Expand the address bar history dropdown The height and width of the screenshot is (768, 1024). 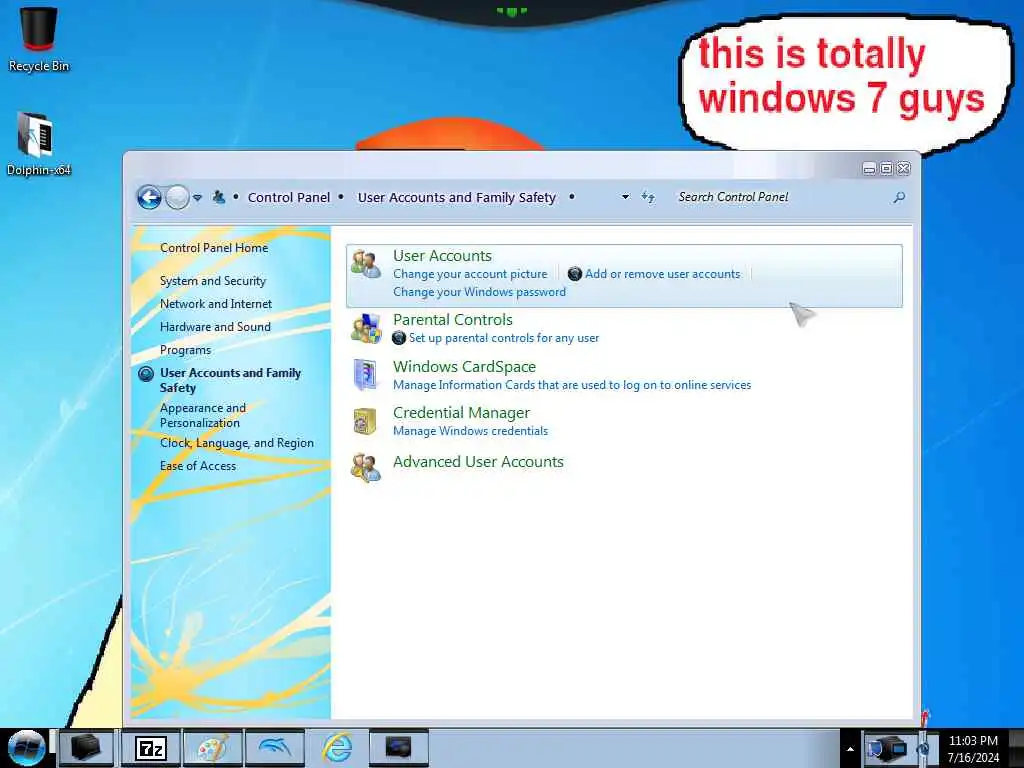coord(625,197)
